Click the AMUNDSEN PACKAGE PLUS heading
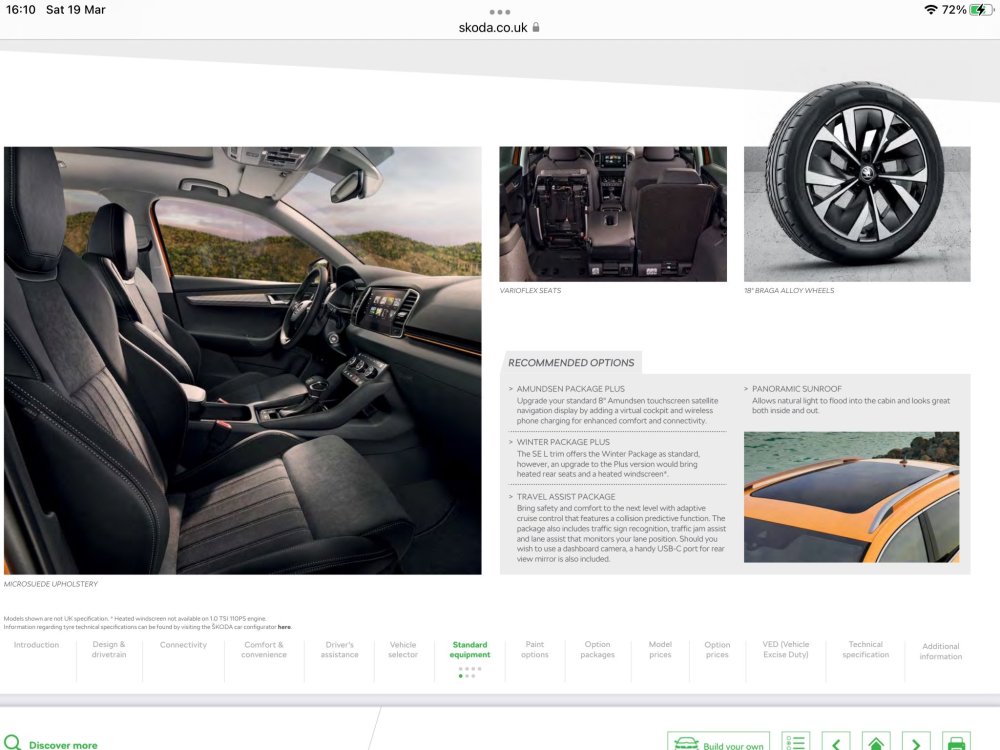The width and height of the screenshot is (1000, 750). coord(570,388)
